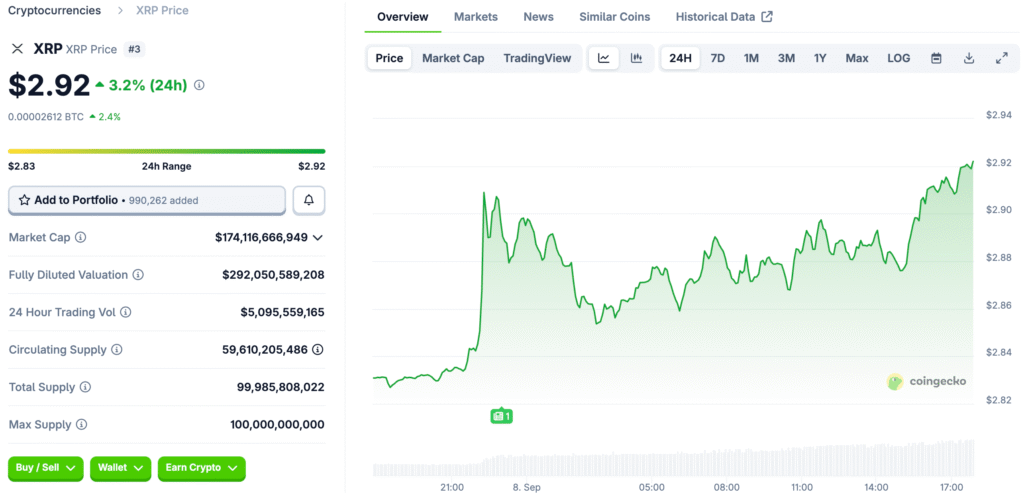
Task: Open the Buy / Sell dropdown
Action: (x=46, y=468)
